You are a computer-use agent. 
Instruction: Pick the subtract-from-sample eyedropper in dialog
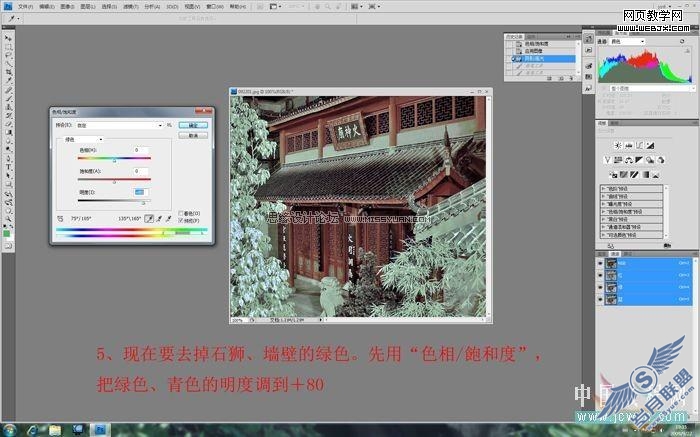pyautogui.click(x=169, y=219)
